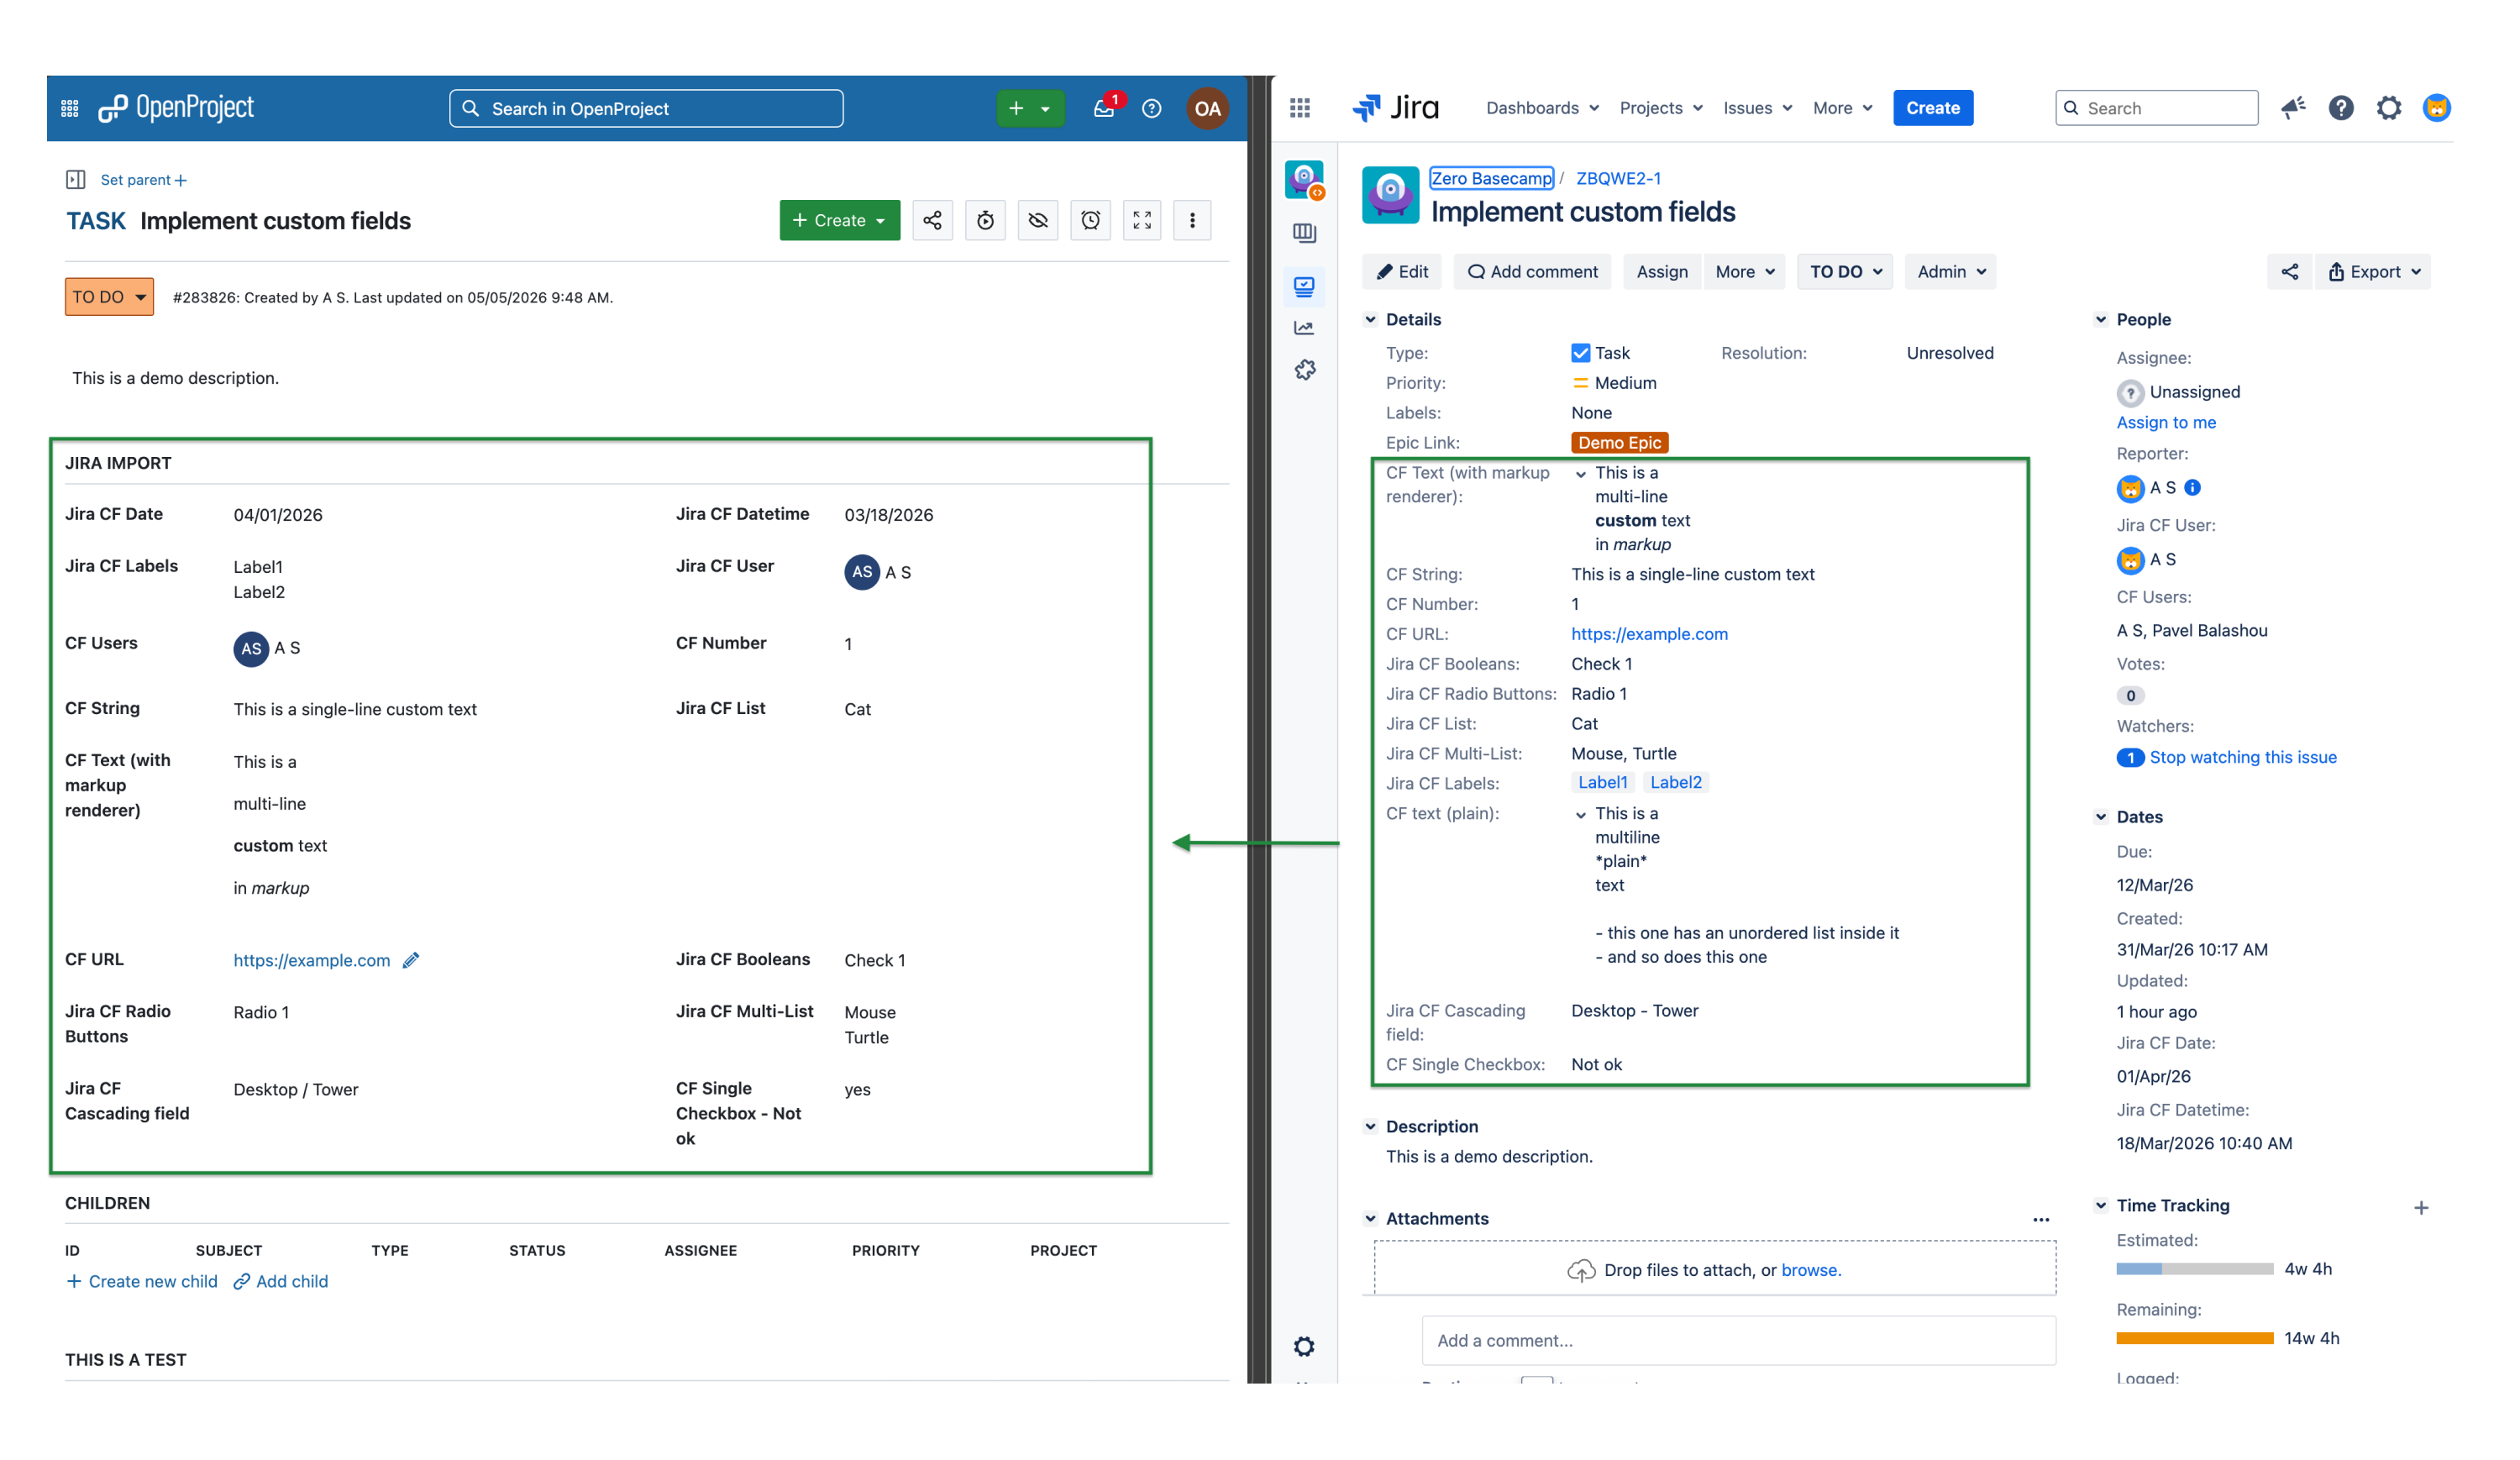Focus the Search in OpenProject field
This screenshot has height=1460, width=2520.
(x=646, y=108)
